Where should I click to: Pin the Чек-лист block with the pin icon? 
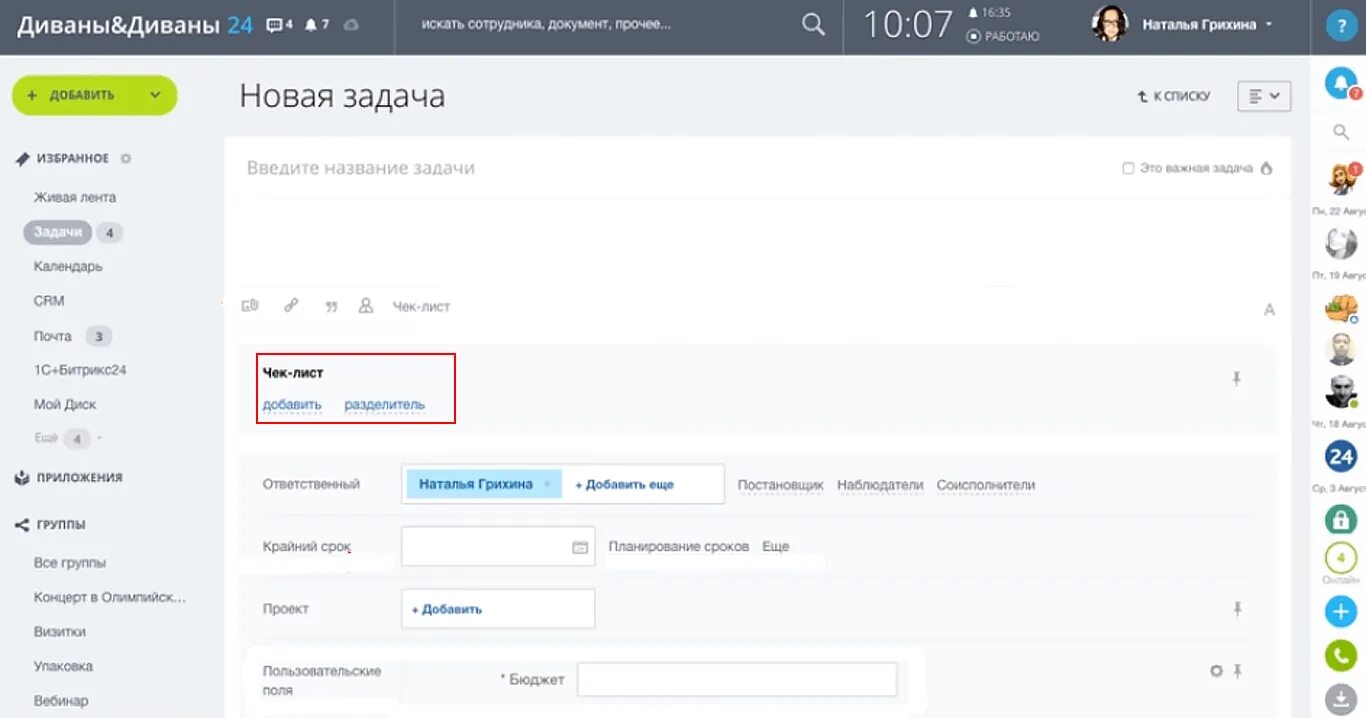click(1237, 379)
